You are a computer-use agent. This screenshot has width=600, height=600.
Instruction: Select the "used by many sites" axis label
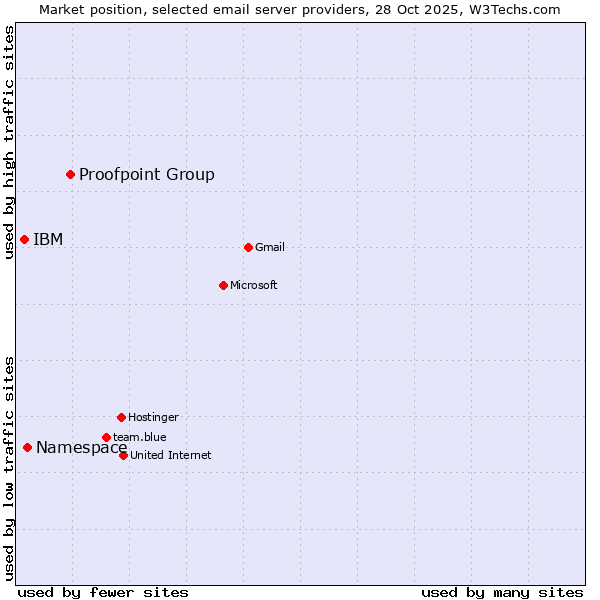click(x=502, y=592)
